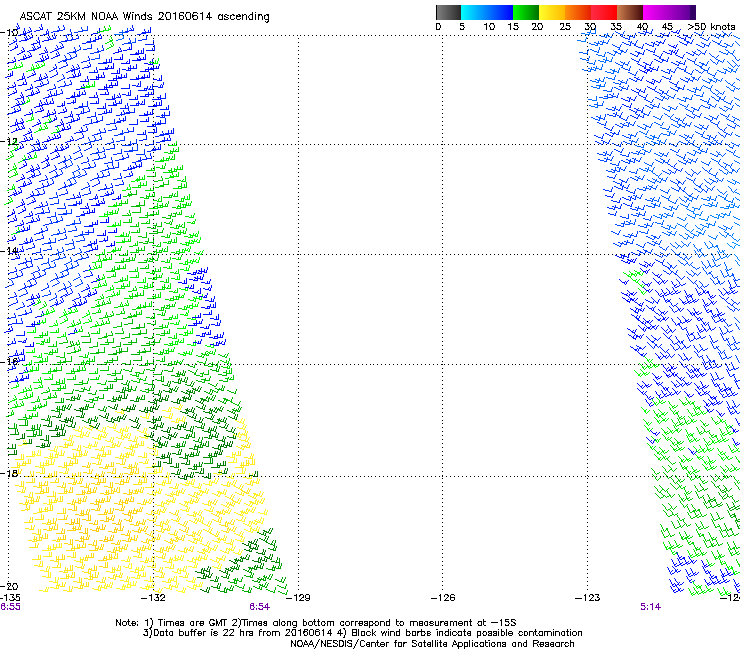Click the purple swath time '6:54'
Image resolution: width=740 pixels, height=650 pixels.
pos(260,607)
